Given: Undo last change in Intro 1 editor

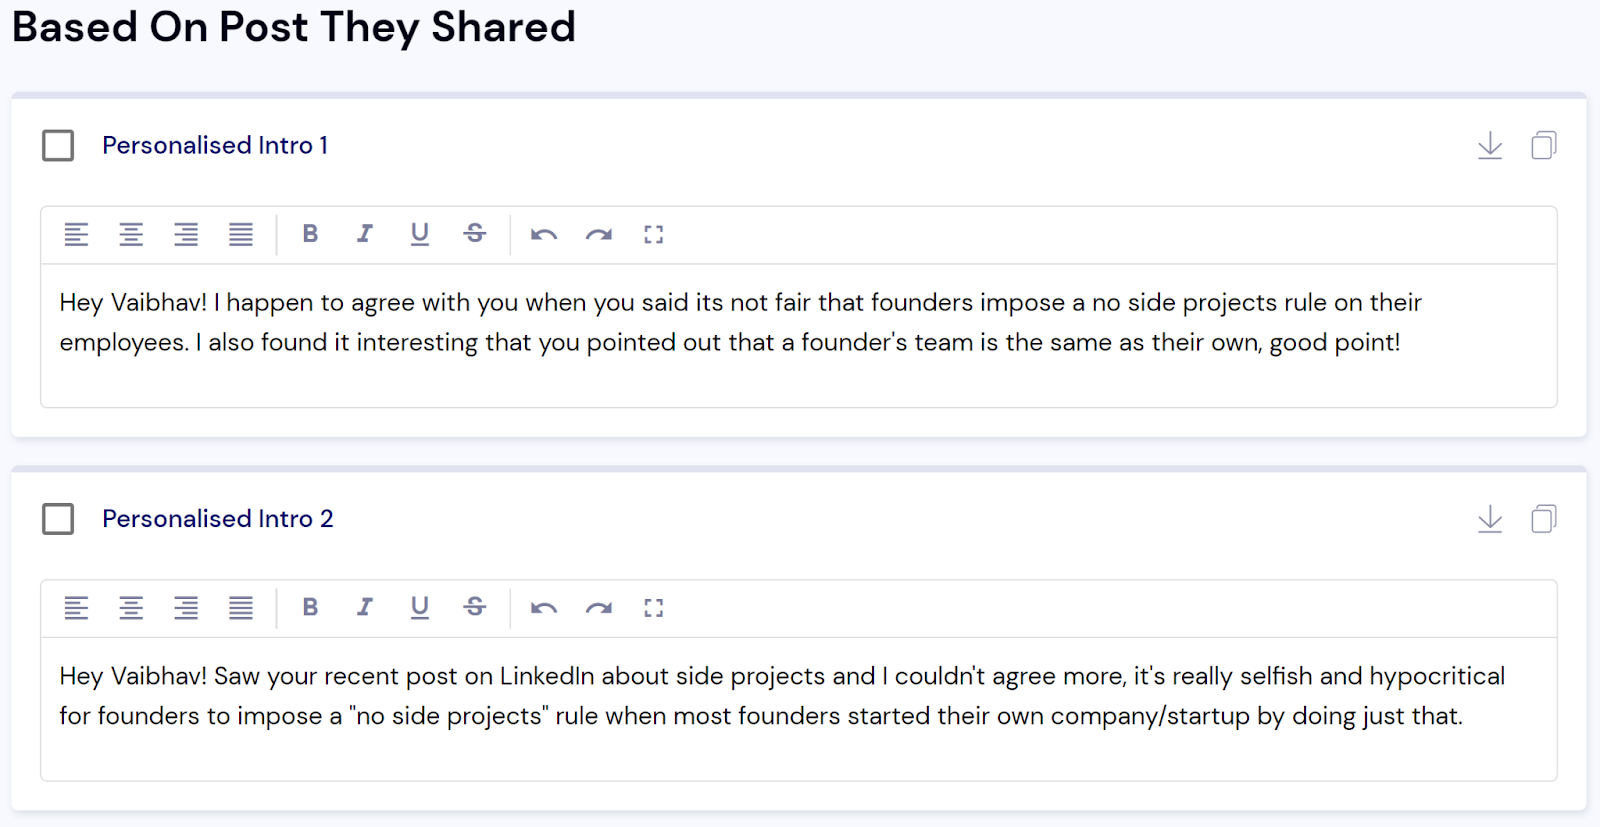Looking at the screenshot, I should [544, 235].
